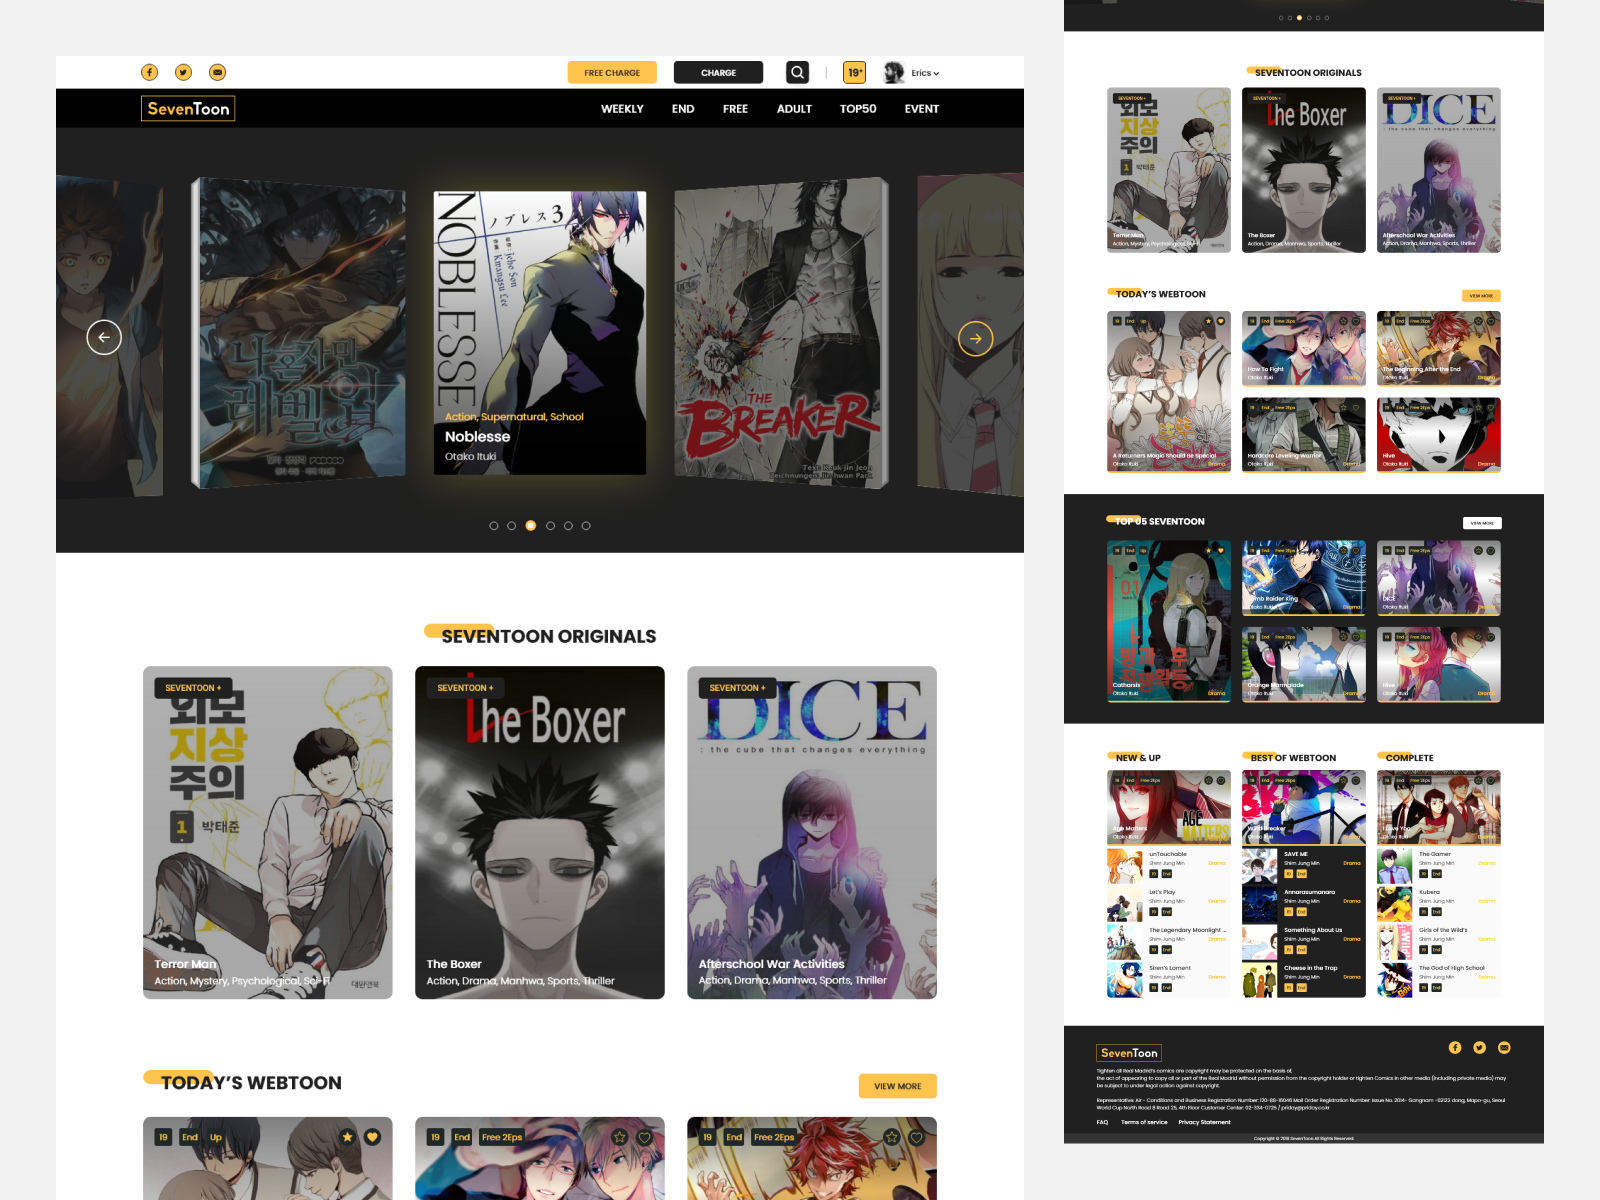
Task: Go to the next carousel slide arrow
Action: (x=976, y=338)
